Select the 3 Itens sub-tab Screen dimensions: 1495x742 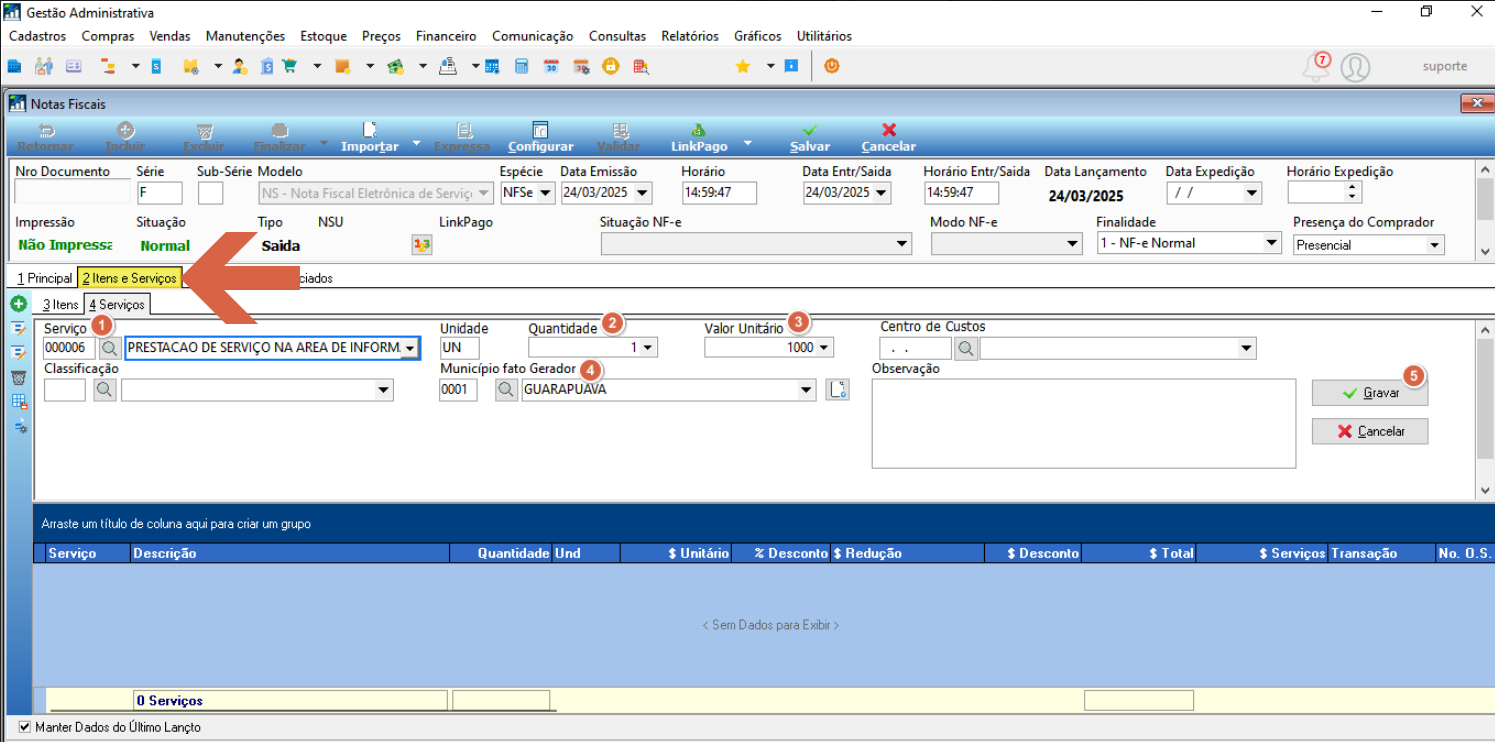[60, 305]
